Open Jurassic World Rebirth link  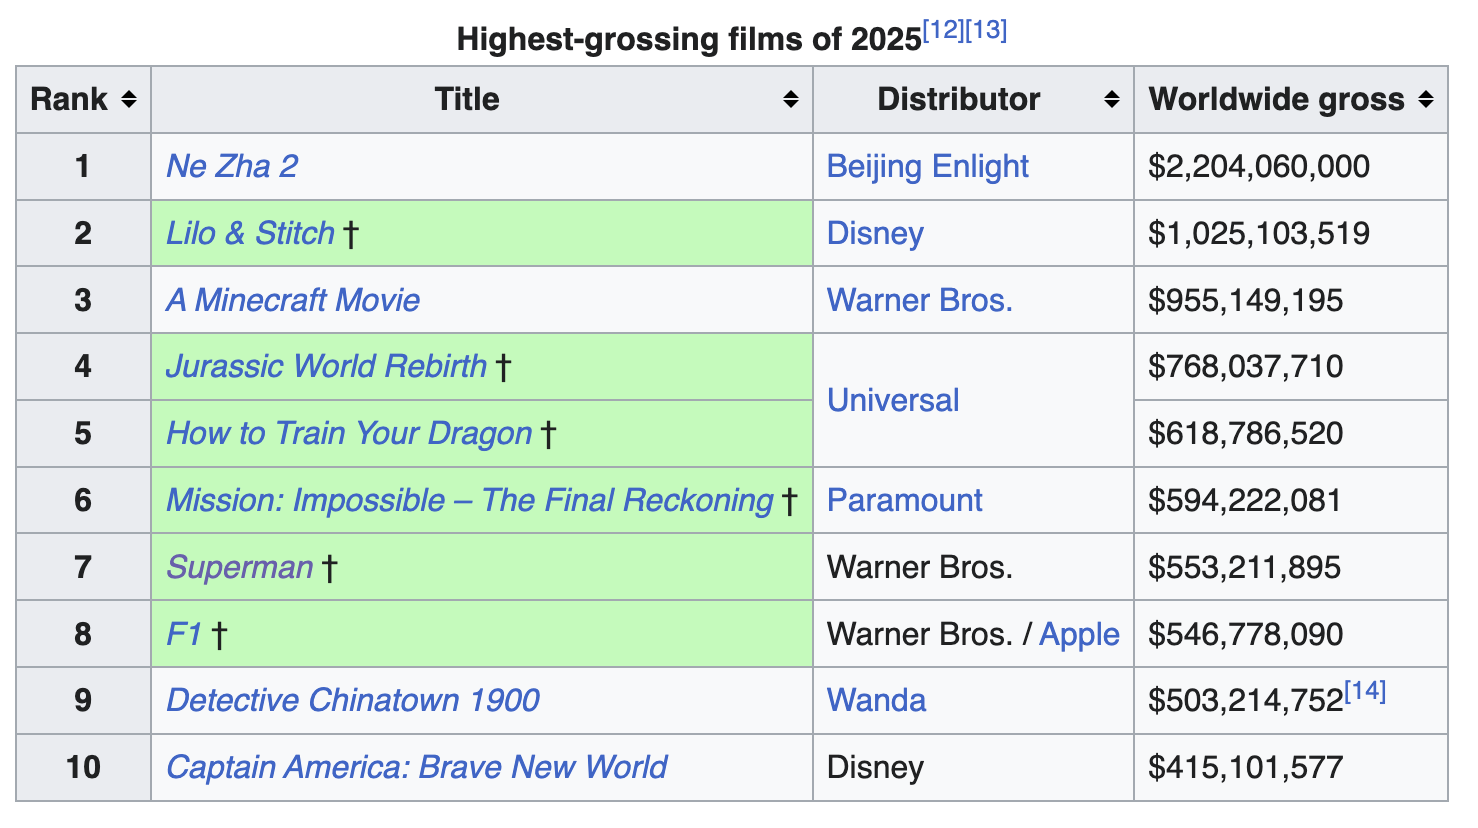[326, 366]
